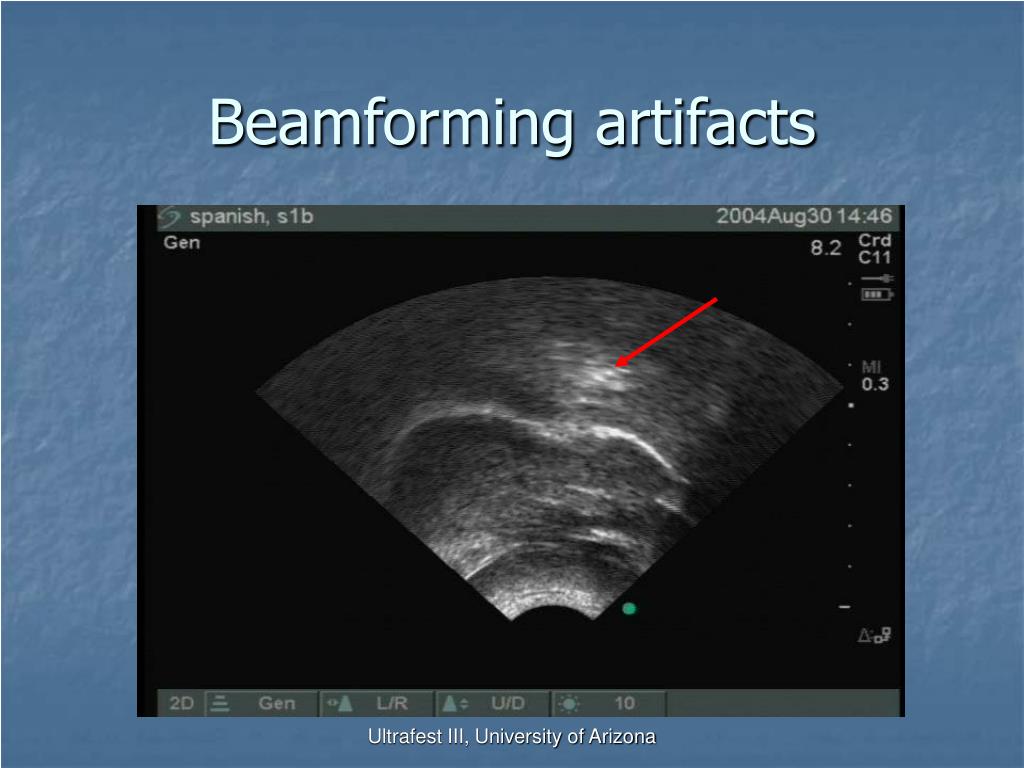The image size is (1024, 768).
Task: Click the list icon next to Gen
Action: tap(220, 703)
